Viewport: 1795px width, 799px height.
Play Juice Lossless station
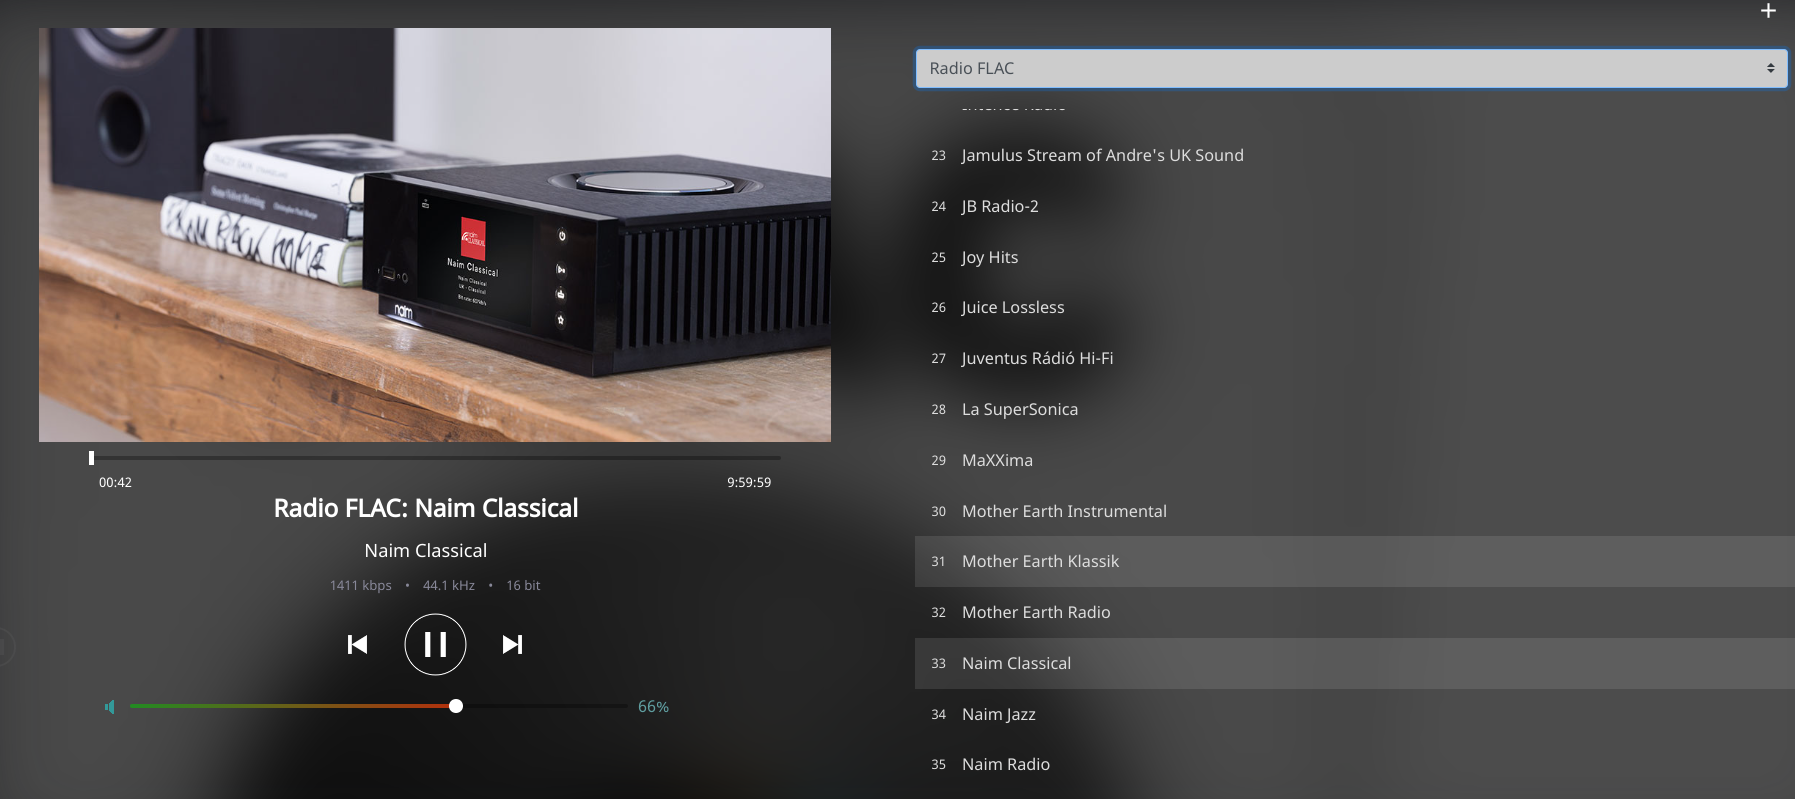[x=1355, y=307]
